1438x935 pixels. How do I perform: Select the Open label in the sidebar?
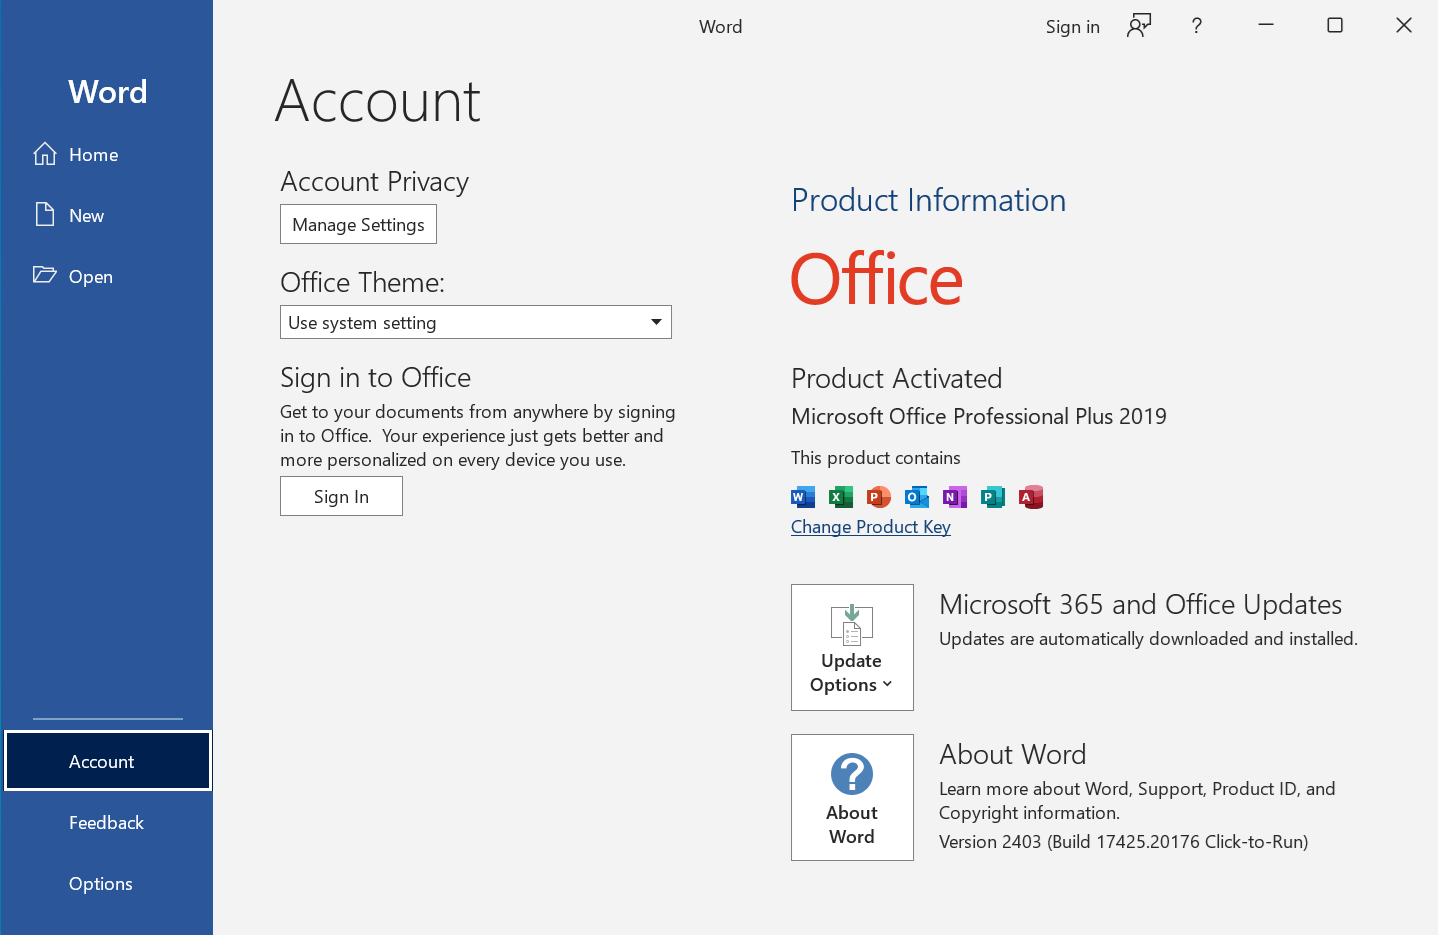click(91, 277)
